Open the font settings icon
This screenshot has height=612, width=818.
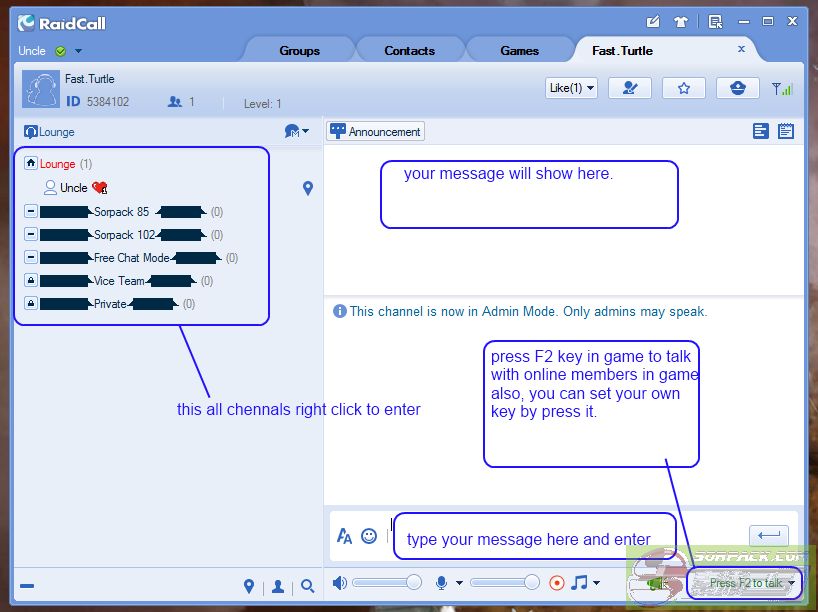tap(344, 536)
